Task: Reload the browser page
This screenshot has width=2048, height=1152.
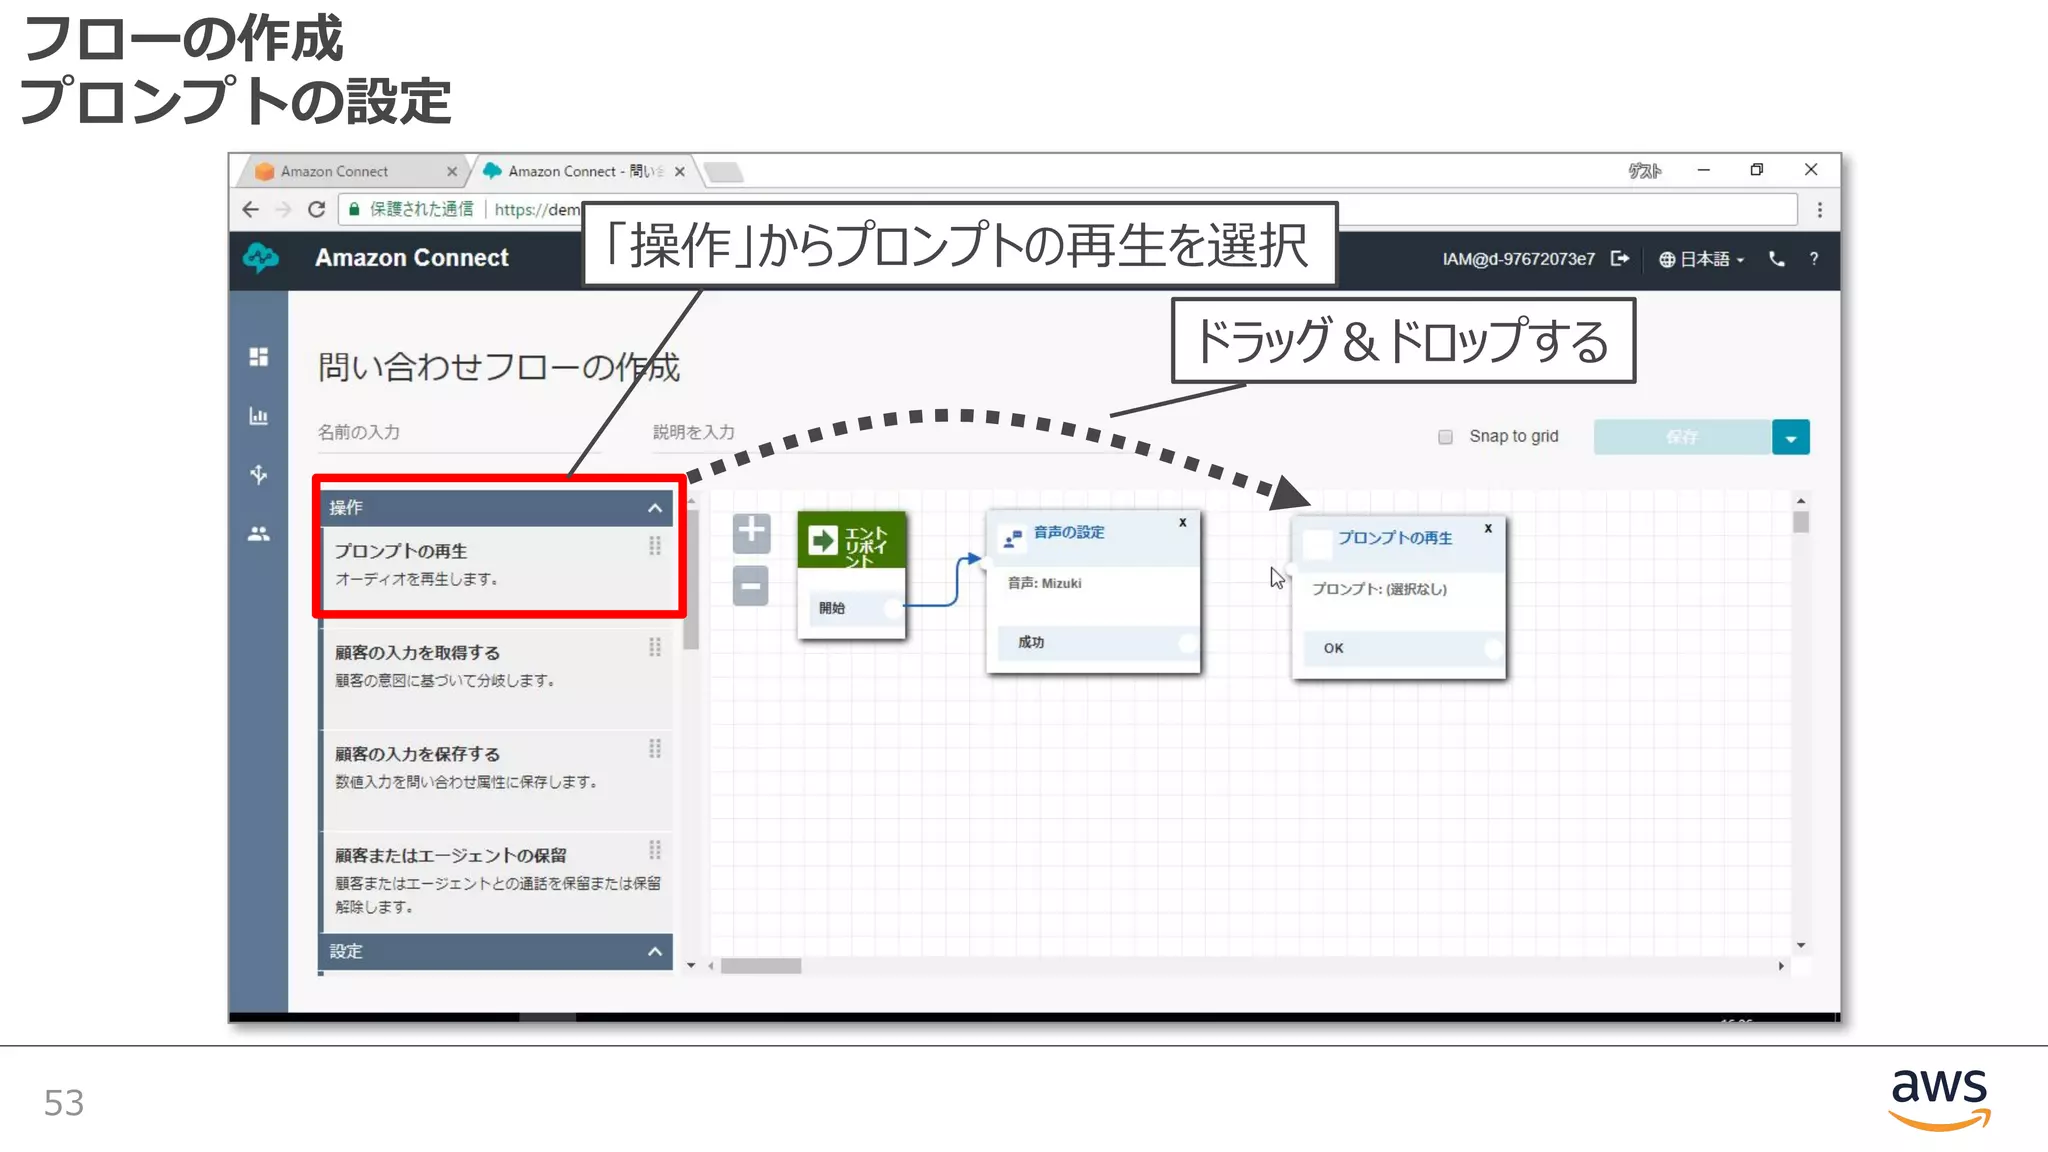Action: (x=317, y=209)
